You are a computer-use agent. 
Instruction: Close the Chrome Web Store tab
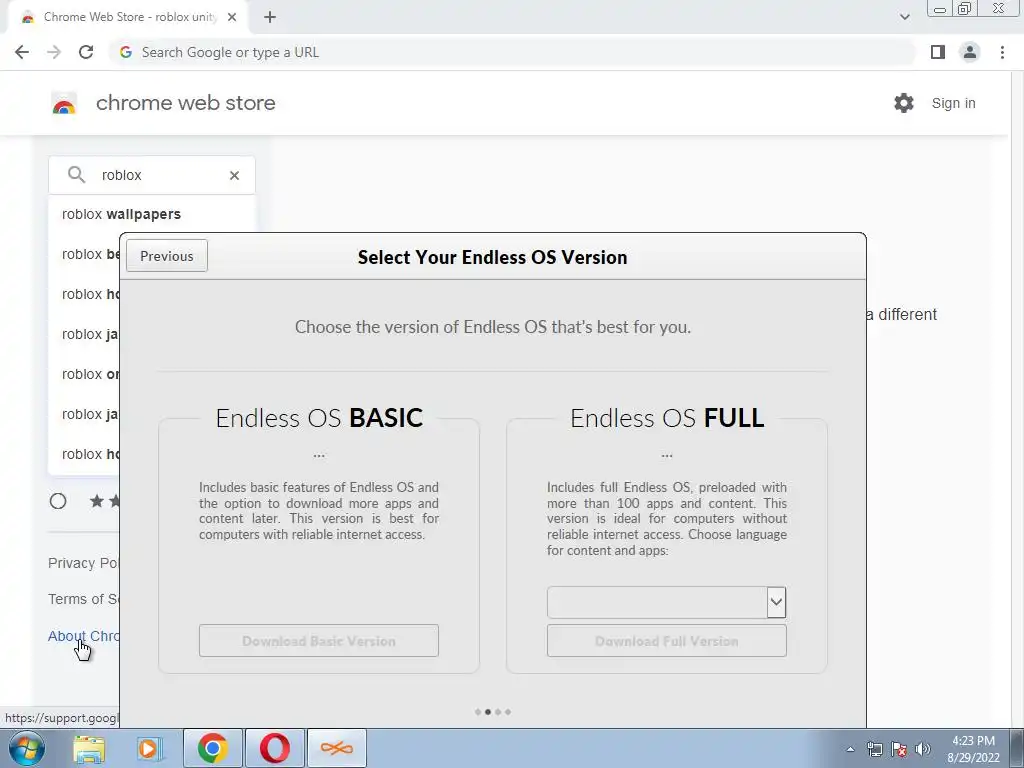(x=232, y=17)
